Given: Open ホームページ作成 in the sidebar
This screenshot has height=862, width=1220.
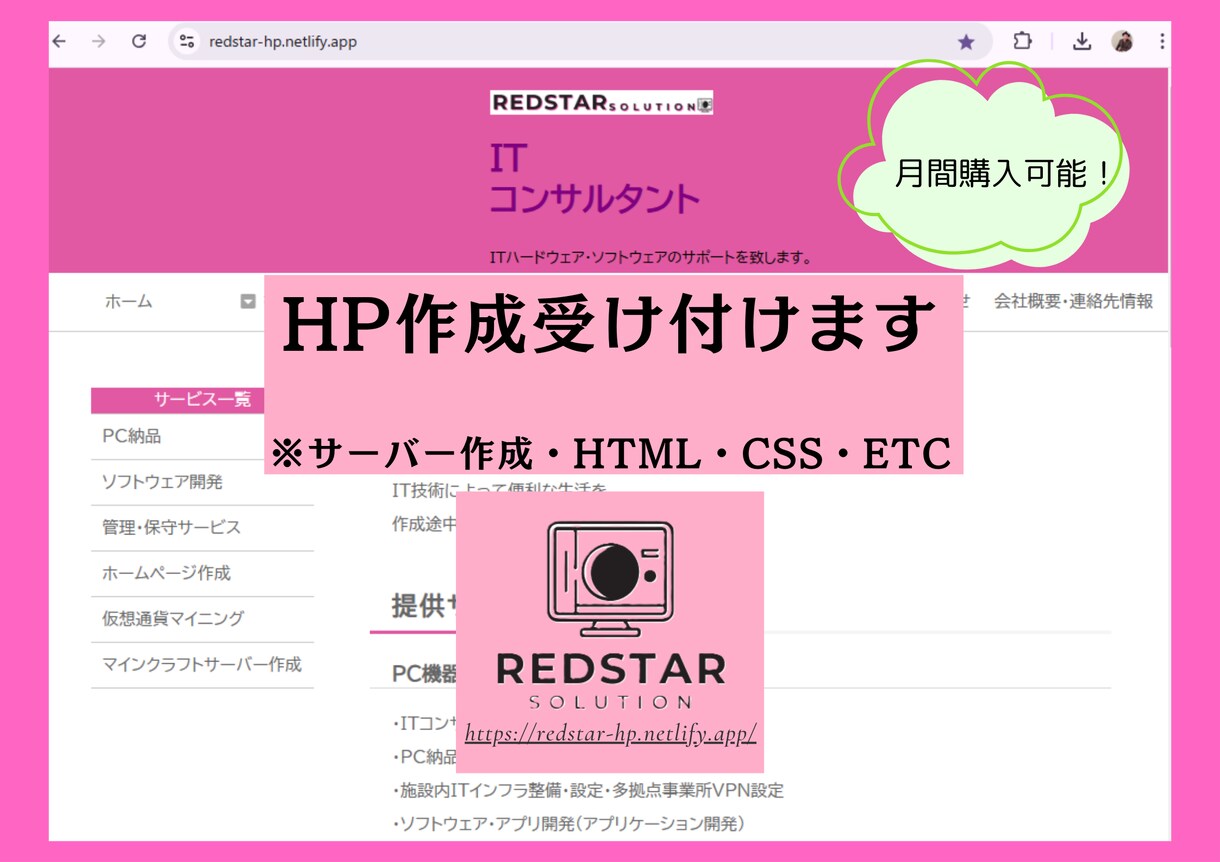Looking at the screenshot, I should (x=166, y=573).
